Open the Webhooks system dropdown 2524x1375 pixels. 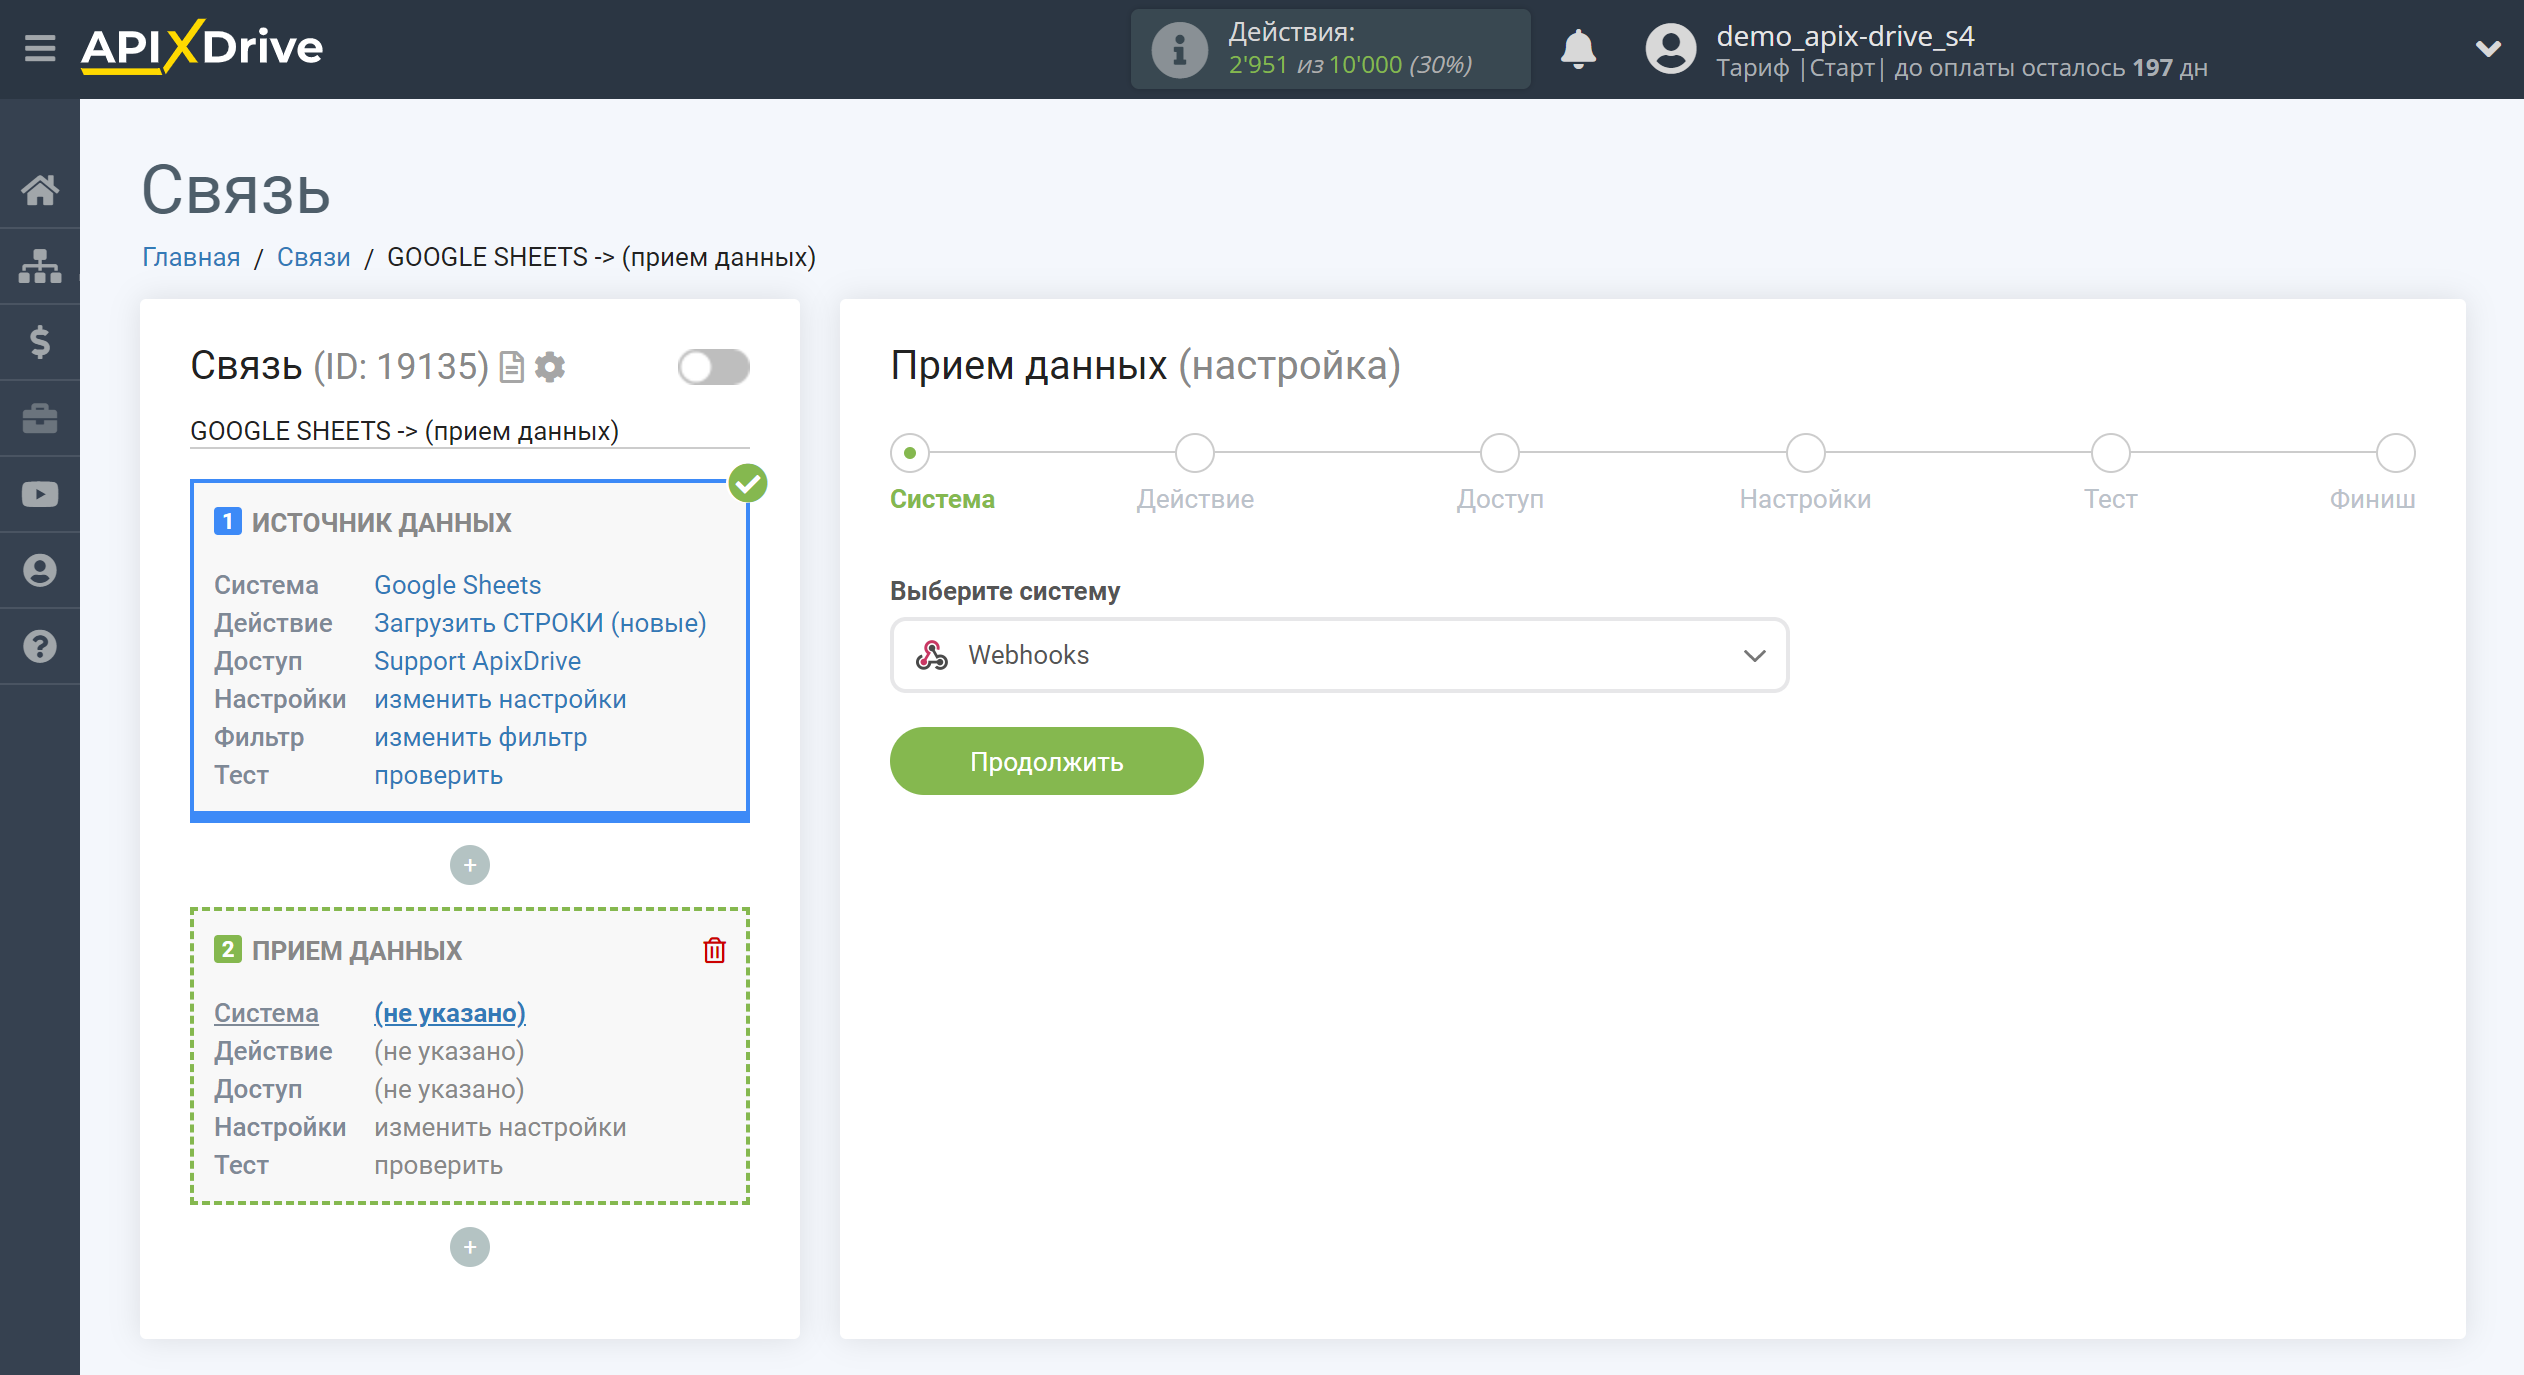(1339, 655)
